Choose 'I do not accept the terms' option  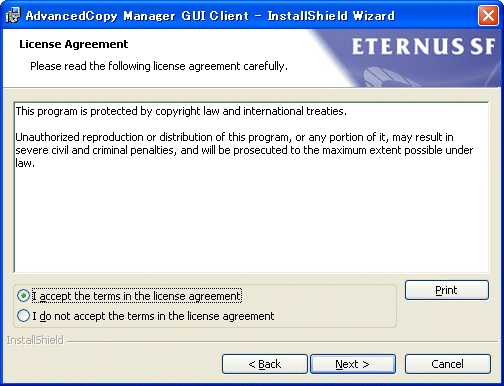[23, 316]
